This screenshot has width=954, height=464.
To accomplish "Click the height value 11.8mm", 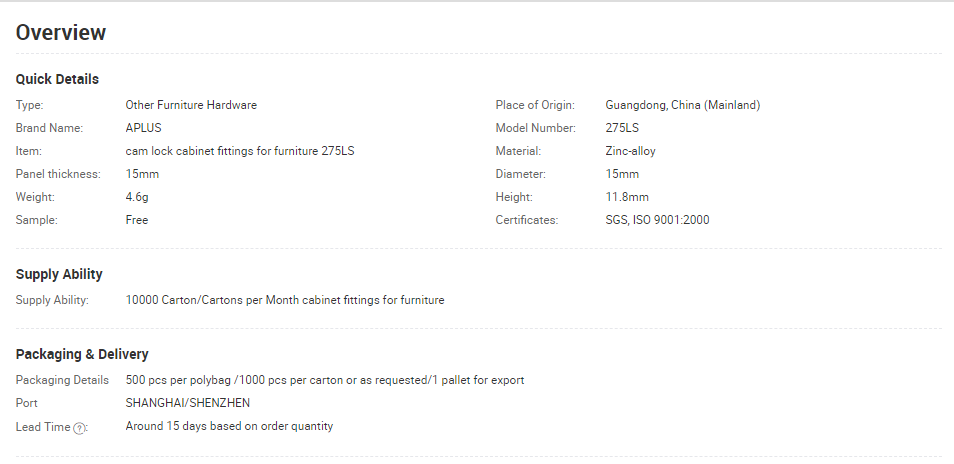I will [627, 197].
